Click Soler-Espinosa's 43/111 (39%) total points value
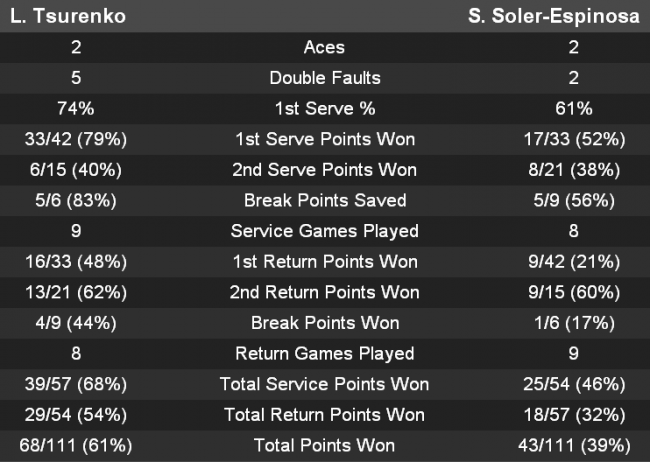650x462 pixels. (573, 445)
